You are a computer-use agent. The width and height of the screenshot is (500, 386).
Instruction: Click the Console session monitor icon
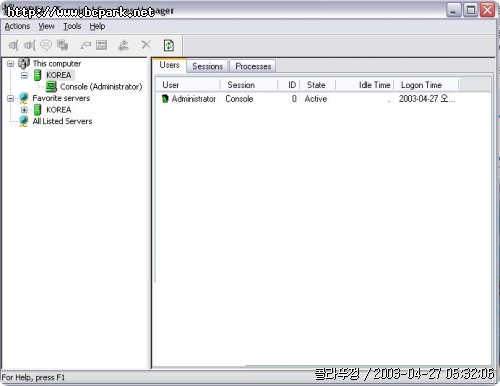tap(51, 87)
